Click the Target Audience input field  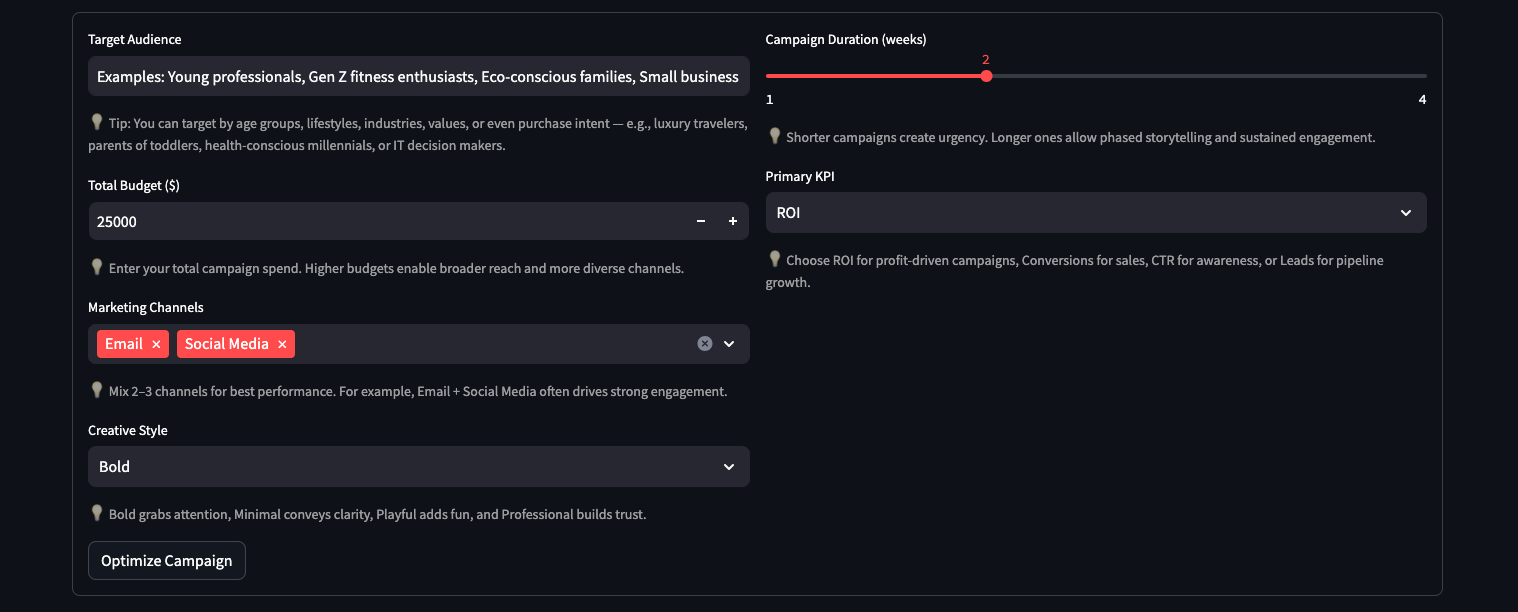point(418,75)
